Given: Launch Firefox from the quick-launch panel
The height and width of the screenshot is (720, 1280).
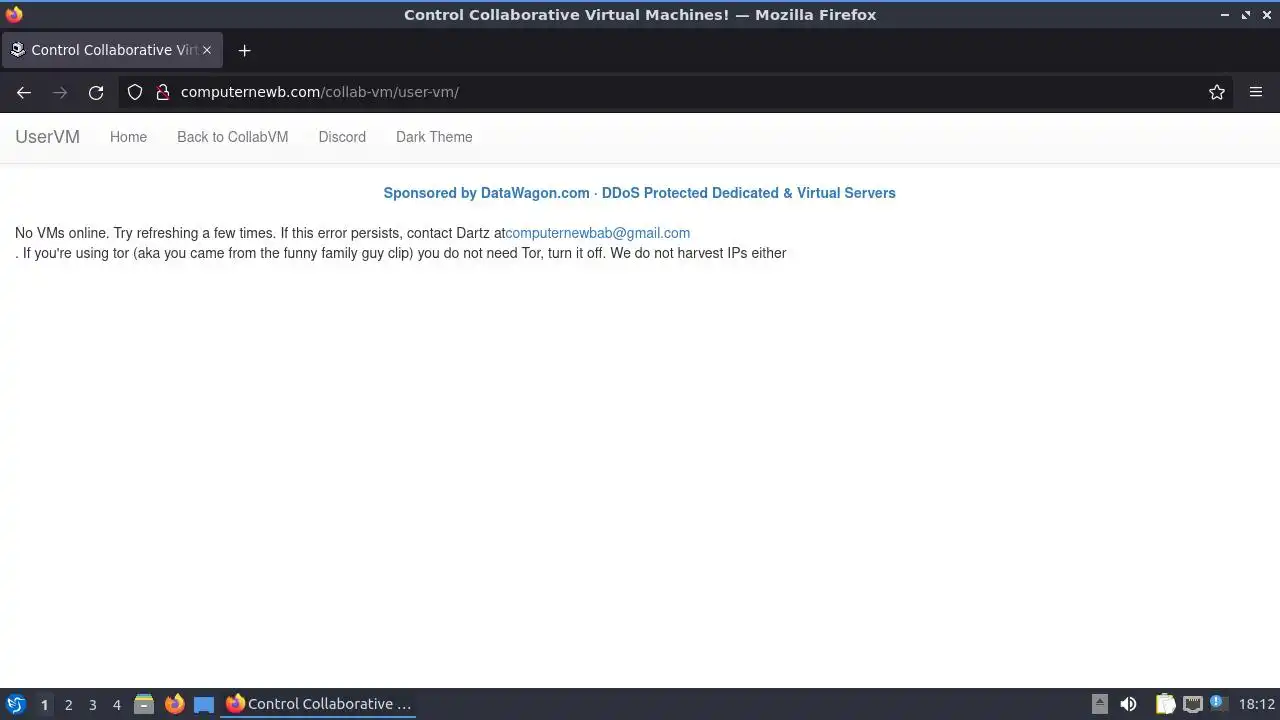Looking at the screenshot, I should tap(174, 704).
